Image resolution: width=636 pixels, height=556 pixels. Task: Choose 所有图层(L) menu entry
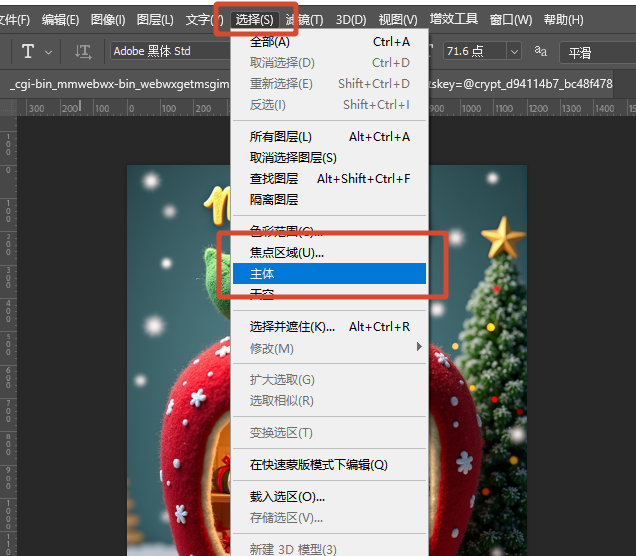[x=329, y=137]
